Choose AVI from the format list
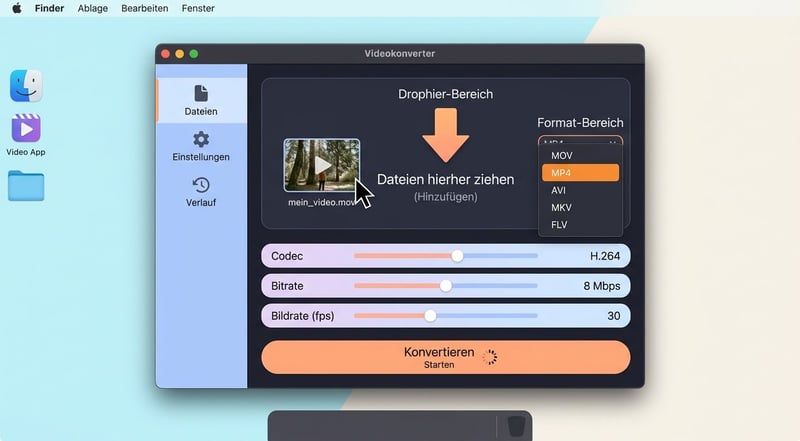This screenshot has height=441, width=800. click(x=581, y=190)
